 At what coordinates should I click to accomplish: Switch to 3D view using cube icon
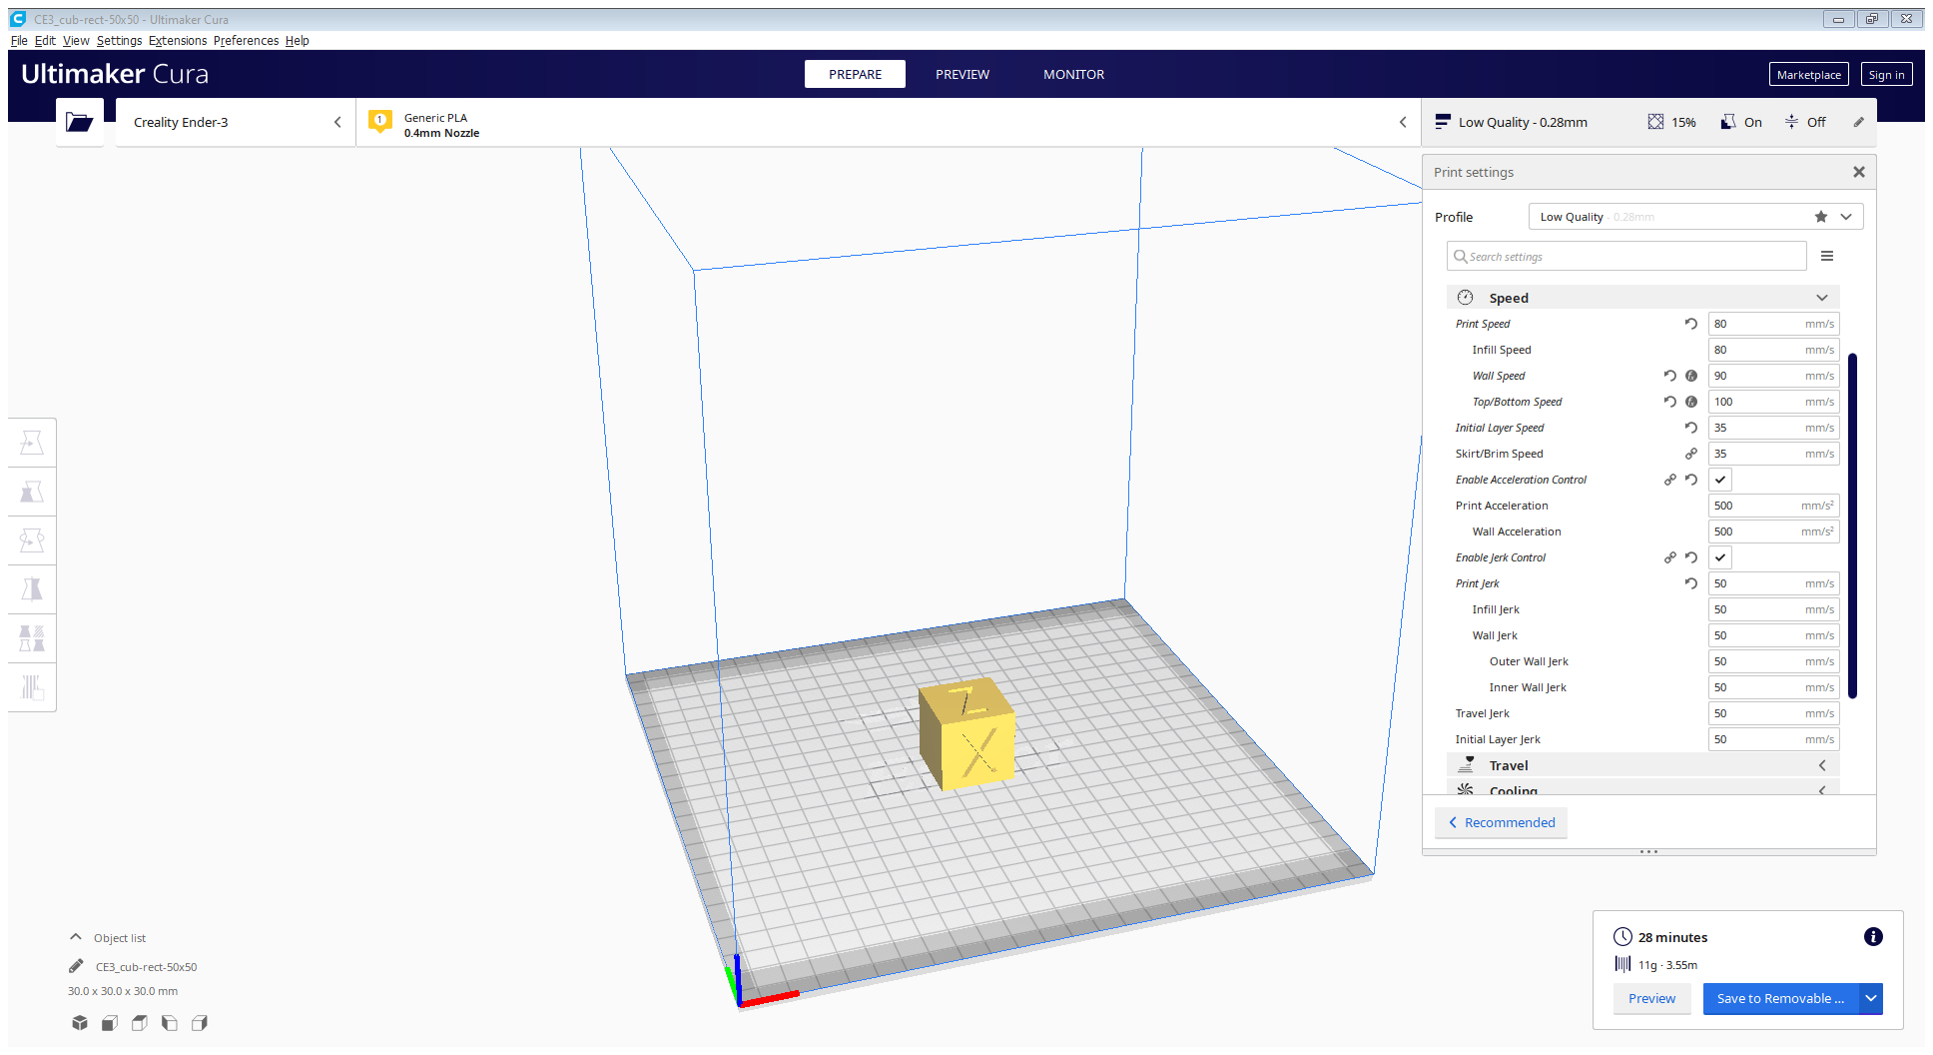(x=80, y=1023)
